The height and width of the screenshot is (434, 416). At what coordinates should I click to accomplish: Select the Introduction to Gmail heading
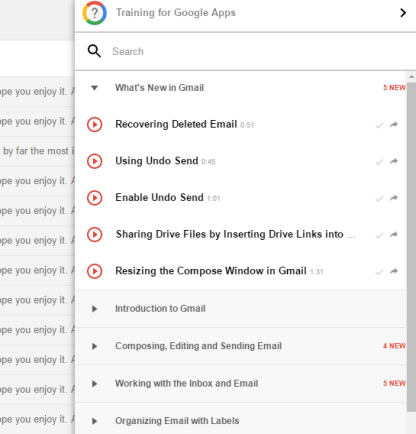point(160,309)
